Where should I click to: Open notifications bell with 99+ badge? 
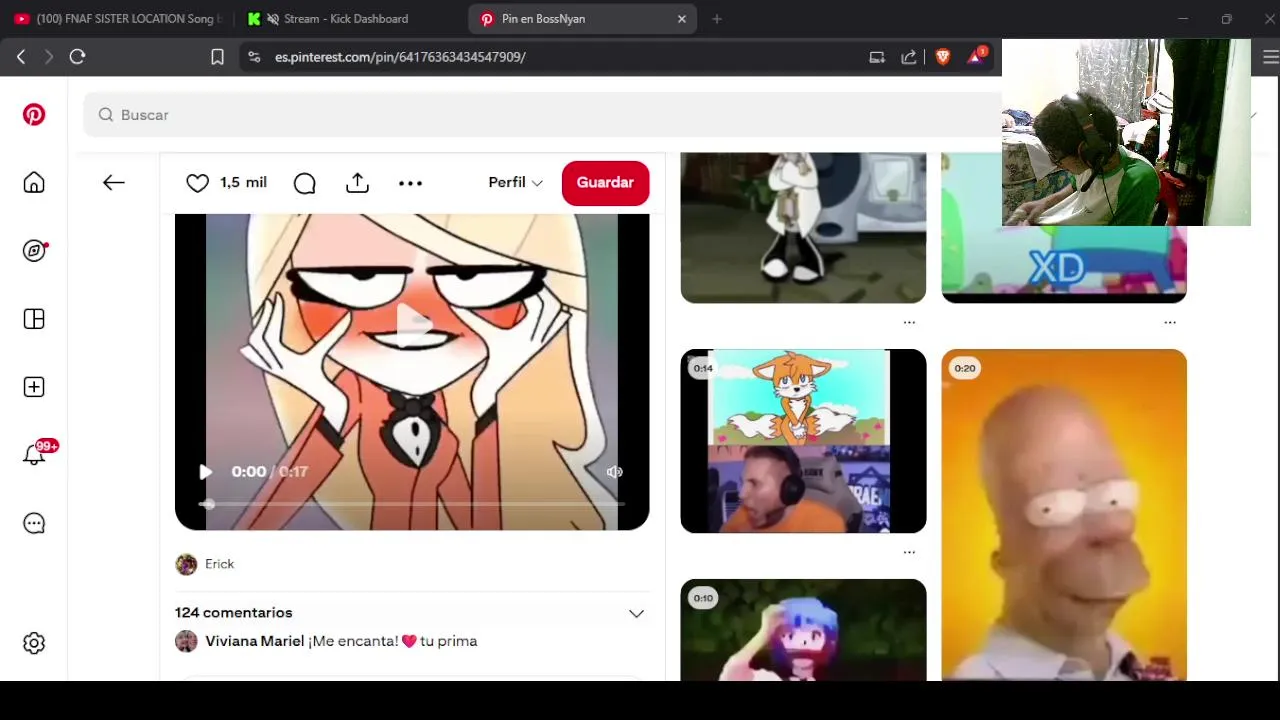34,455
